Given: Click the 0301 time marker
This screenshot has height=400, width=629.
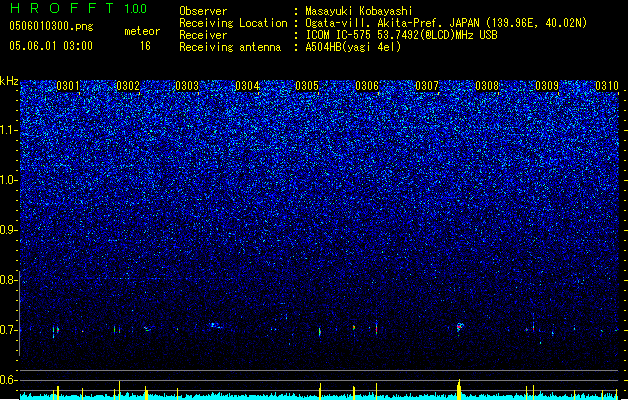Looking at the screenshot, I should (68, 86).
